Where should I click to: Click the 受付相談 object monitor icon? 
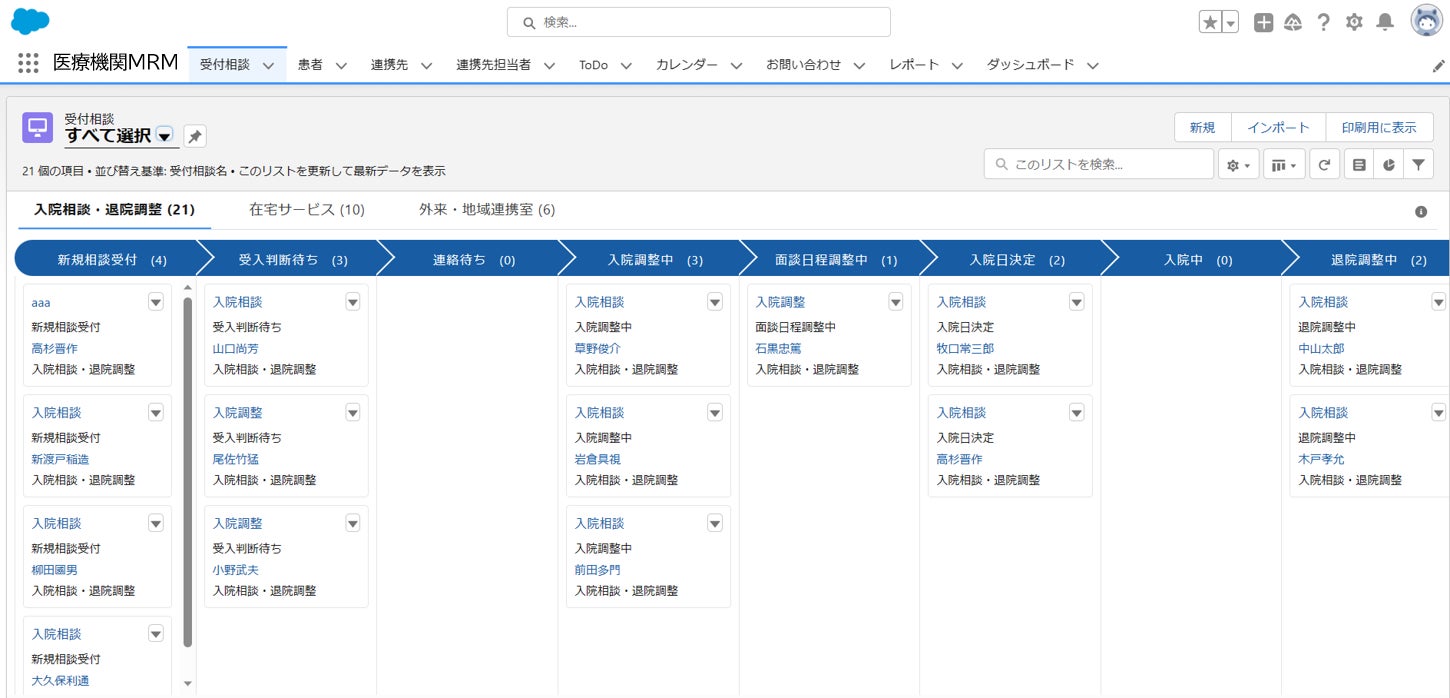pyautogui.click(x=38, y=128)
